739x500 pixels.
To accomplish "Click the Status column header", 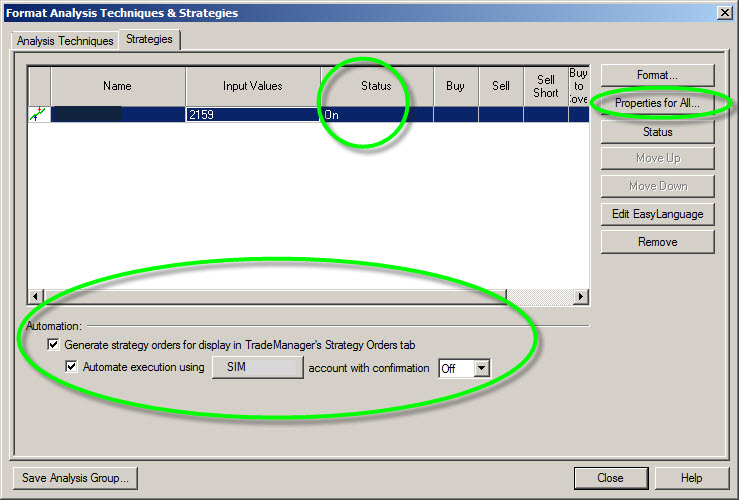I will [x=377, y=86].
